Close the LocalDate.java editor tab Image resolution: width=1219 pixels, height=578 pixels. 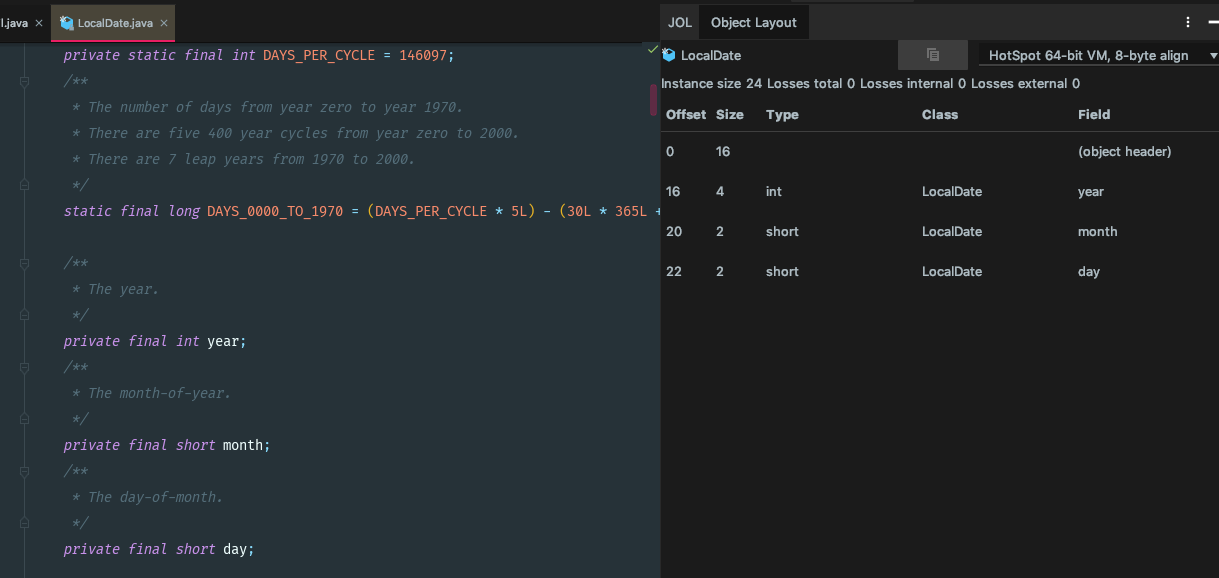(x=164, y=23)
